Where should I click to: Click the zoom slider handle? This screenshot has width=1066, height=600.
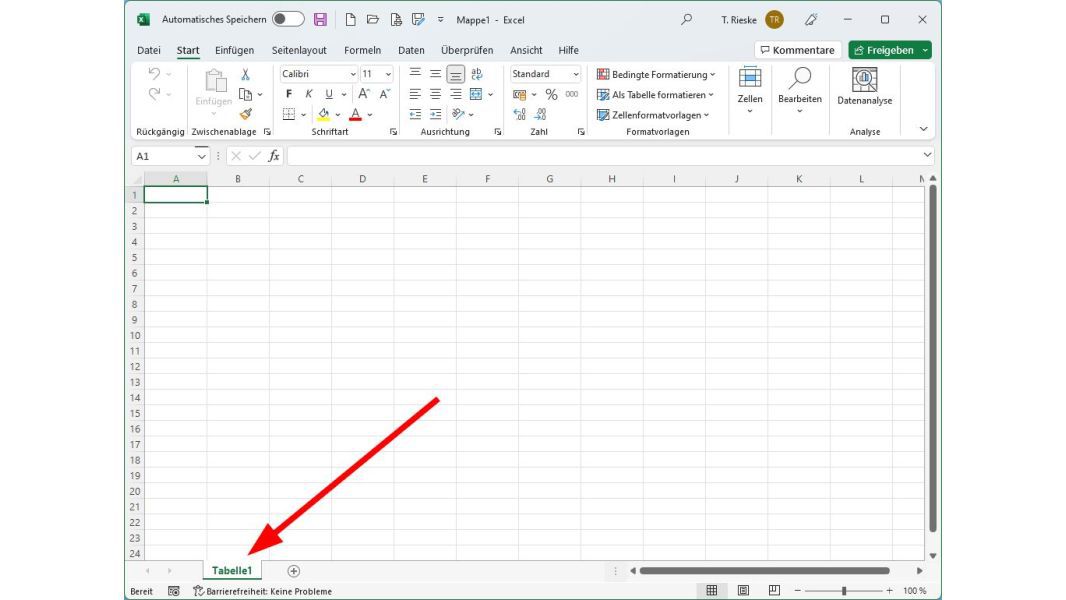[844, 591]
